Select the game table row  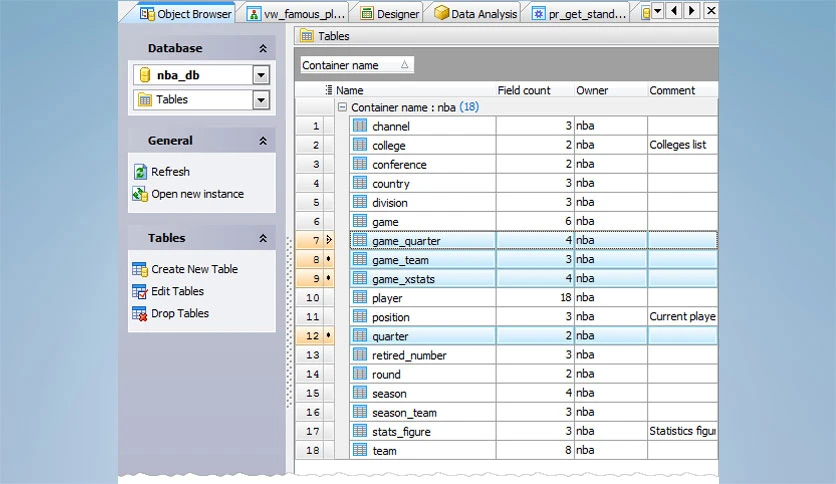pos(533,221)
